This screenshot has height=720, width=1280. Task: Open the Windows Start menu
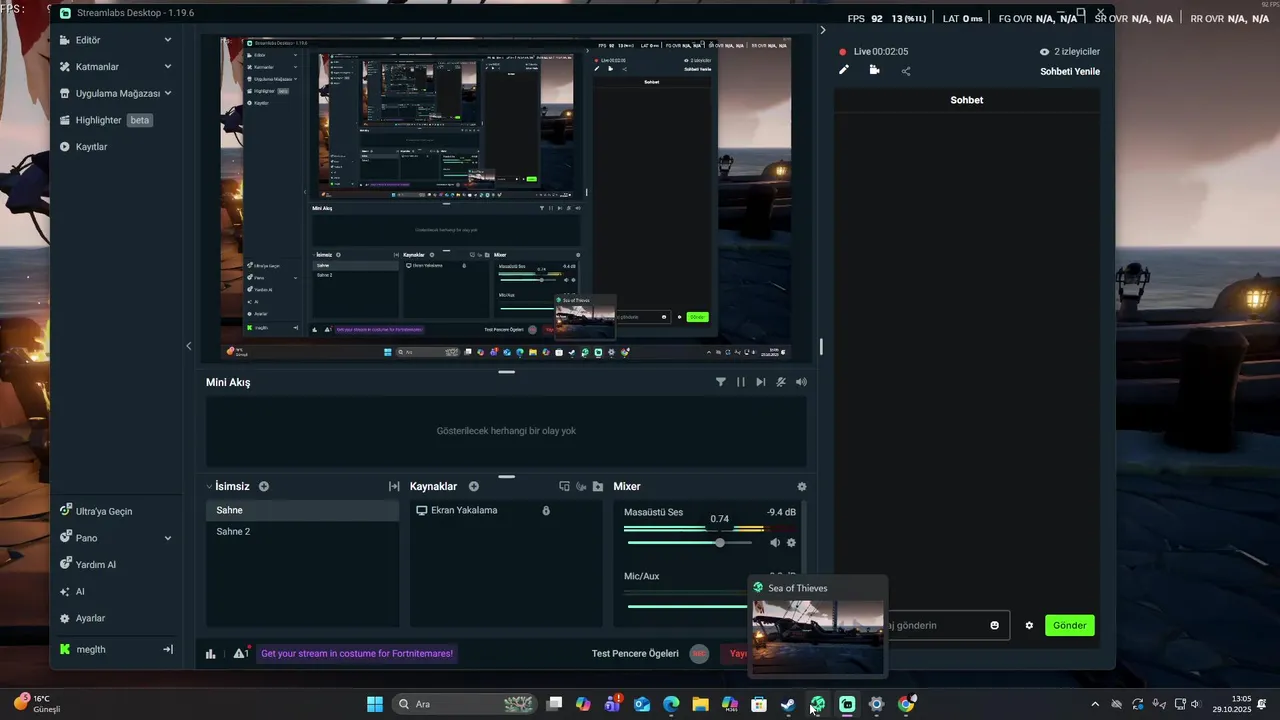[375, 704]
